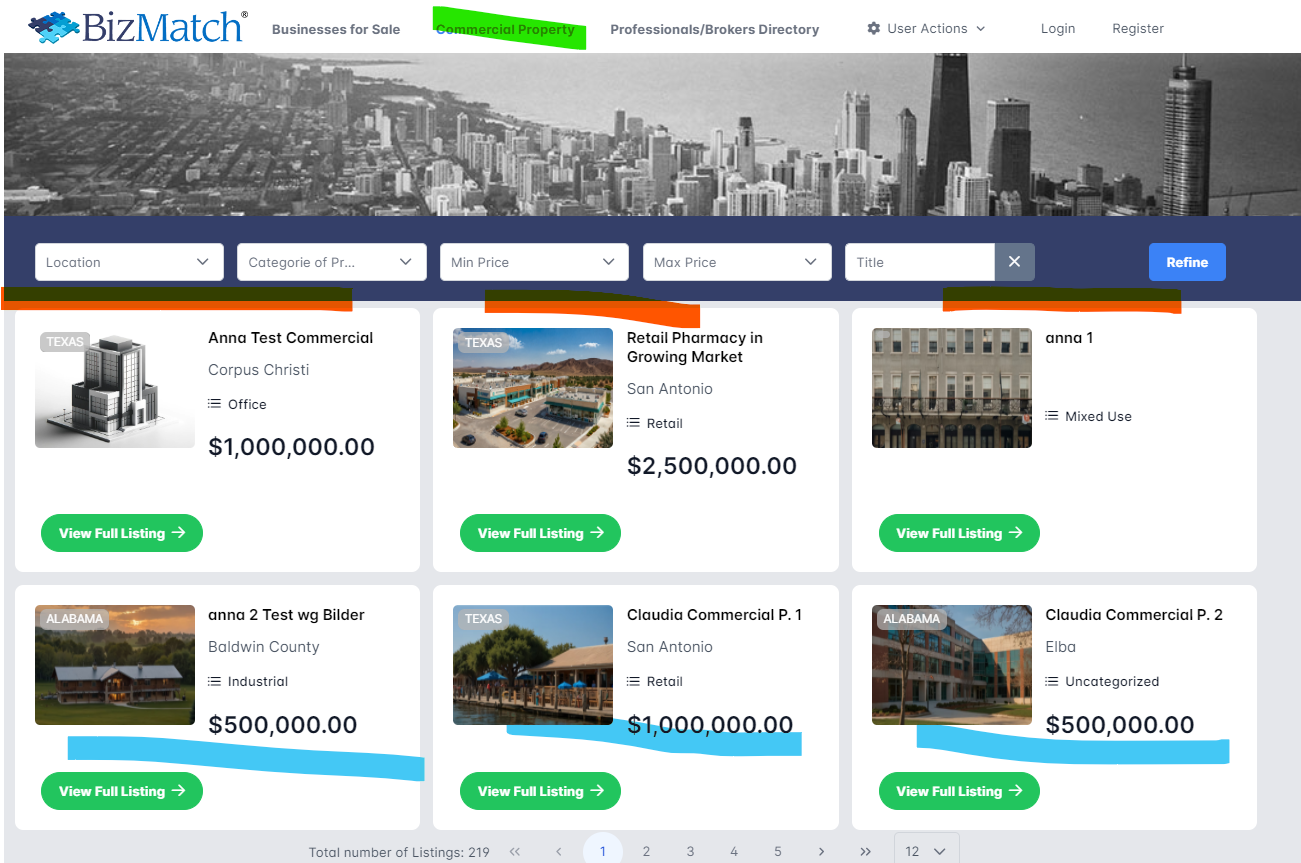Viewport: 1301px width, 863px height.
Task: View Full Listing for Claudia Commercial P. 2
Action: [x=958, y=791]
